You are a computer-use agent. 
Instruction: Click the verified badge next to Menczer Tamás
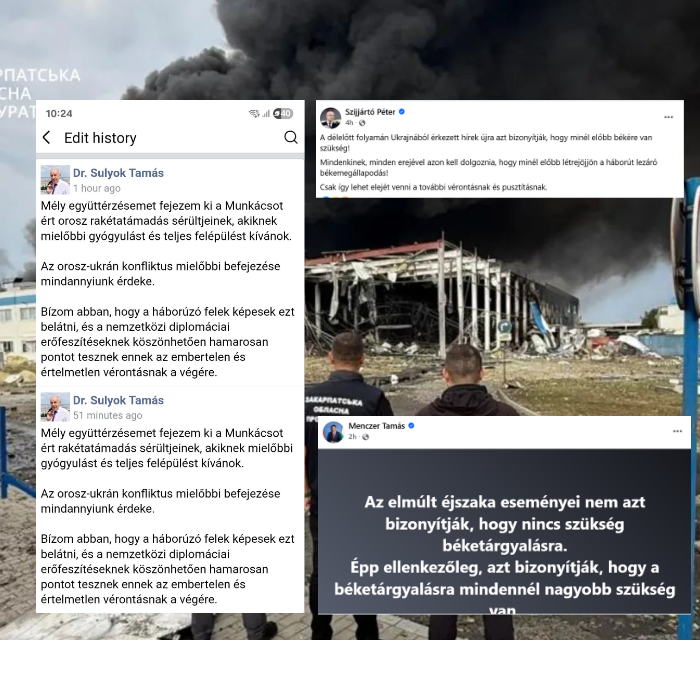411,426
